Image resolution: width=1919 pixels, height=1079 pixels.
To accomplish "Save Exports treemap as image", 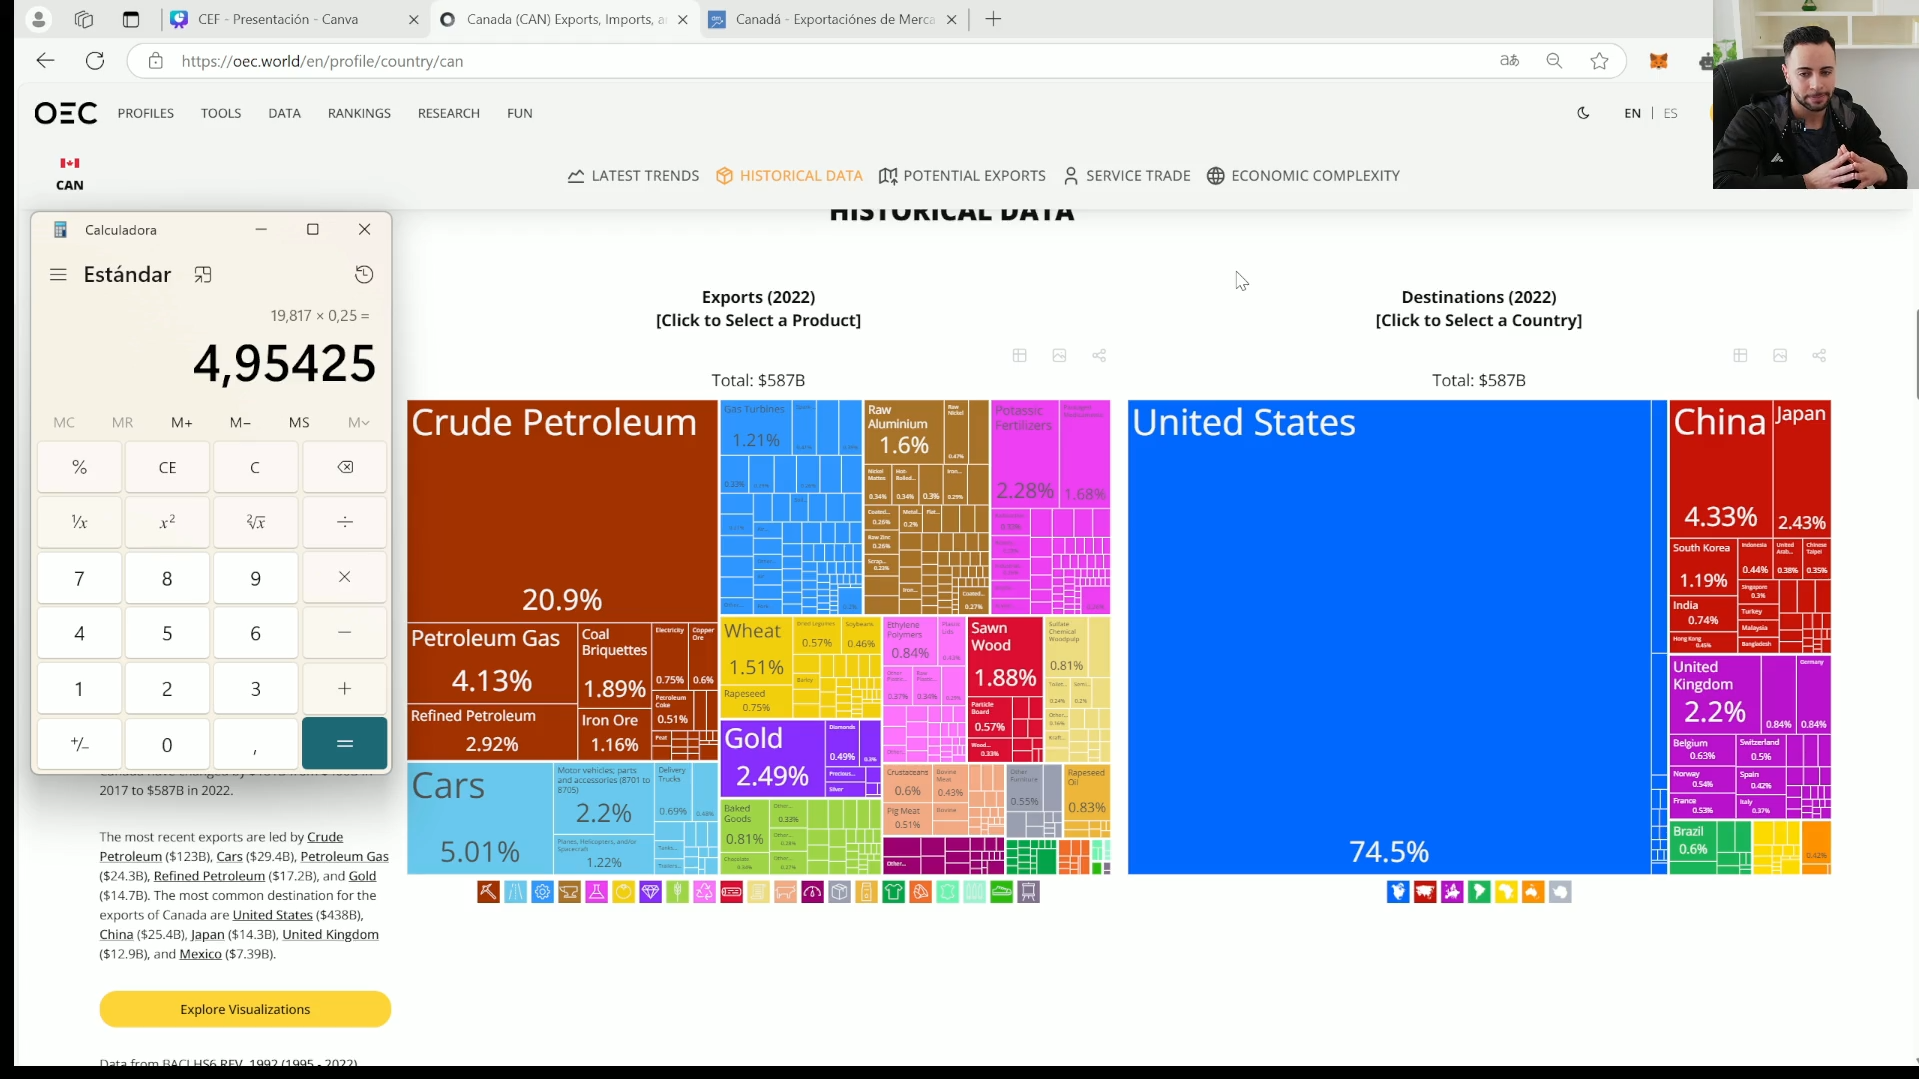I will (x=1059, y=356).
